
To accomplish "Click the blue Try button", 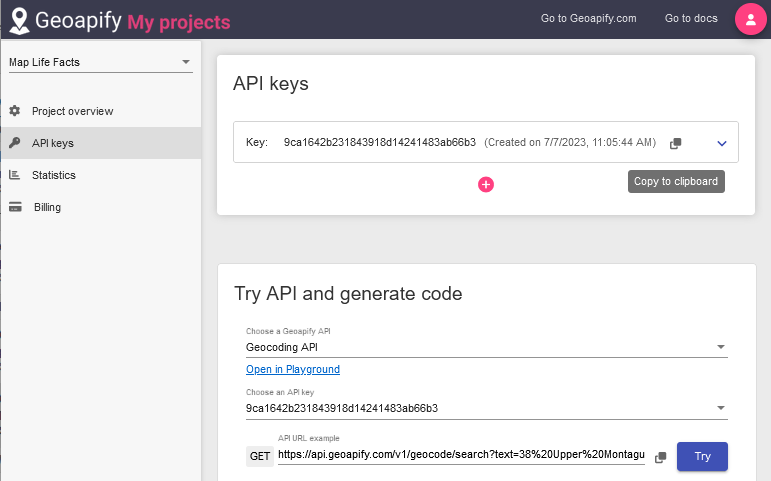I will tap(702, 456).
